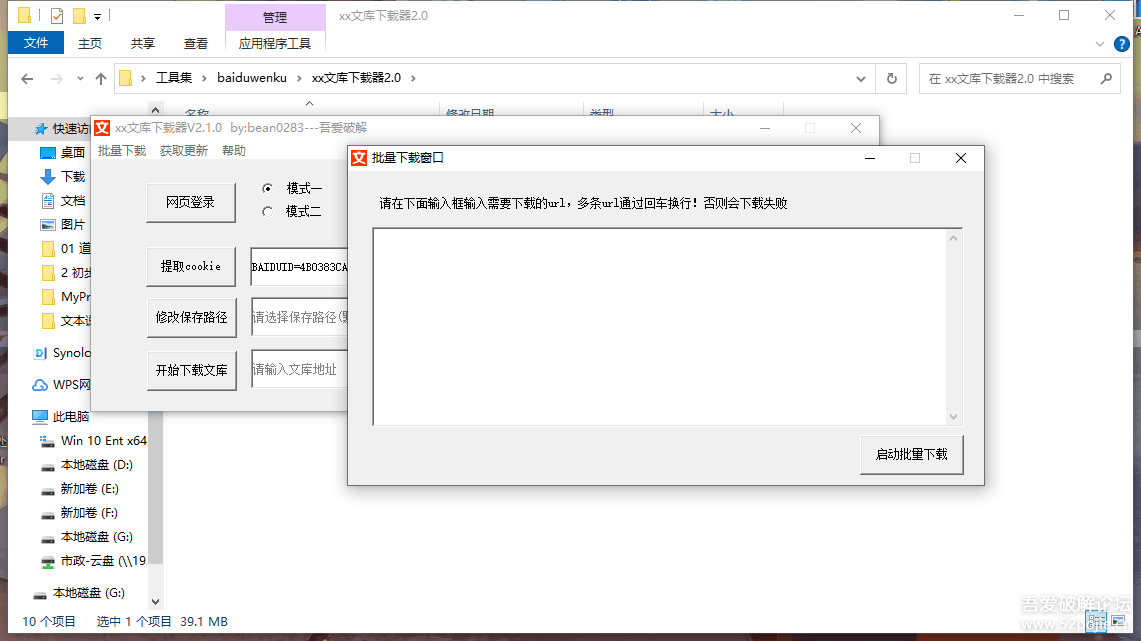Click the text area scroll-down arrow
The width and height of the screenshot is (1141, 641).
click(x=953, y=417)
